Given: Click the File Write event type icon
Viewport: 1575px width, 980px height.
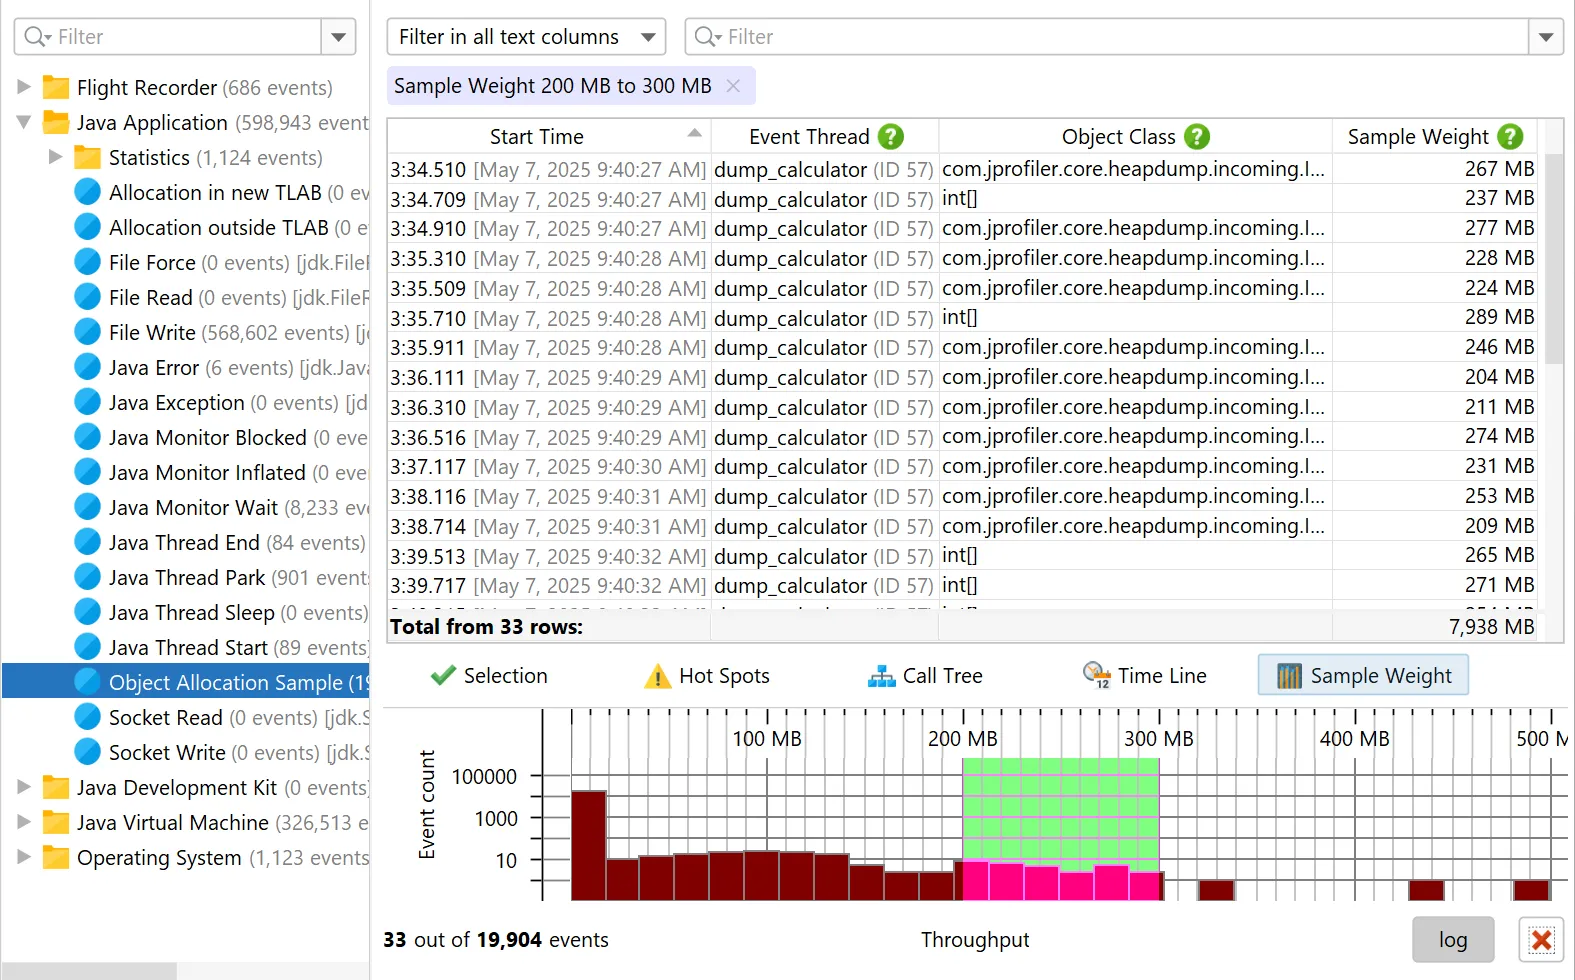Looking at the screenshot, I should (x=88, y=332).
